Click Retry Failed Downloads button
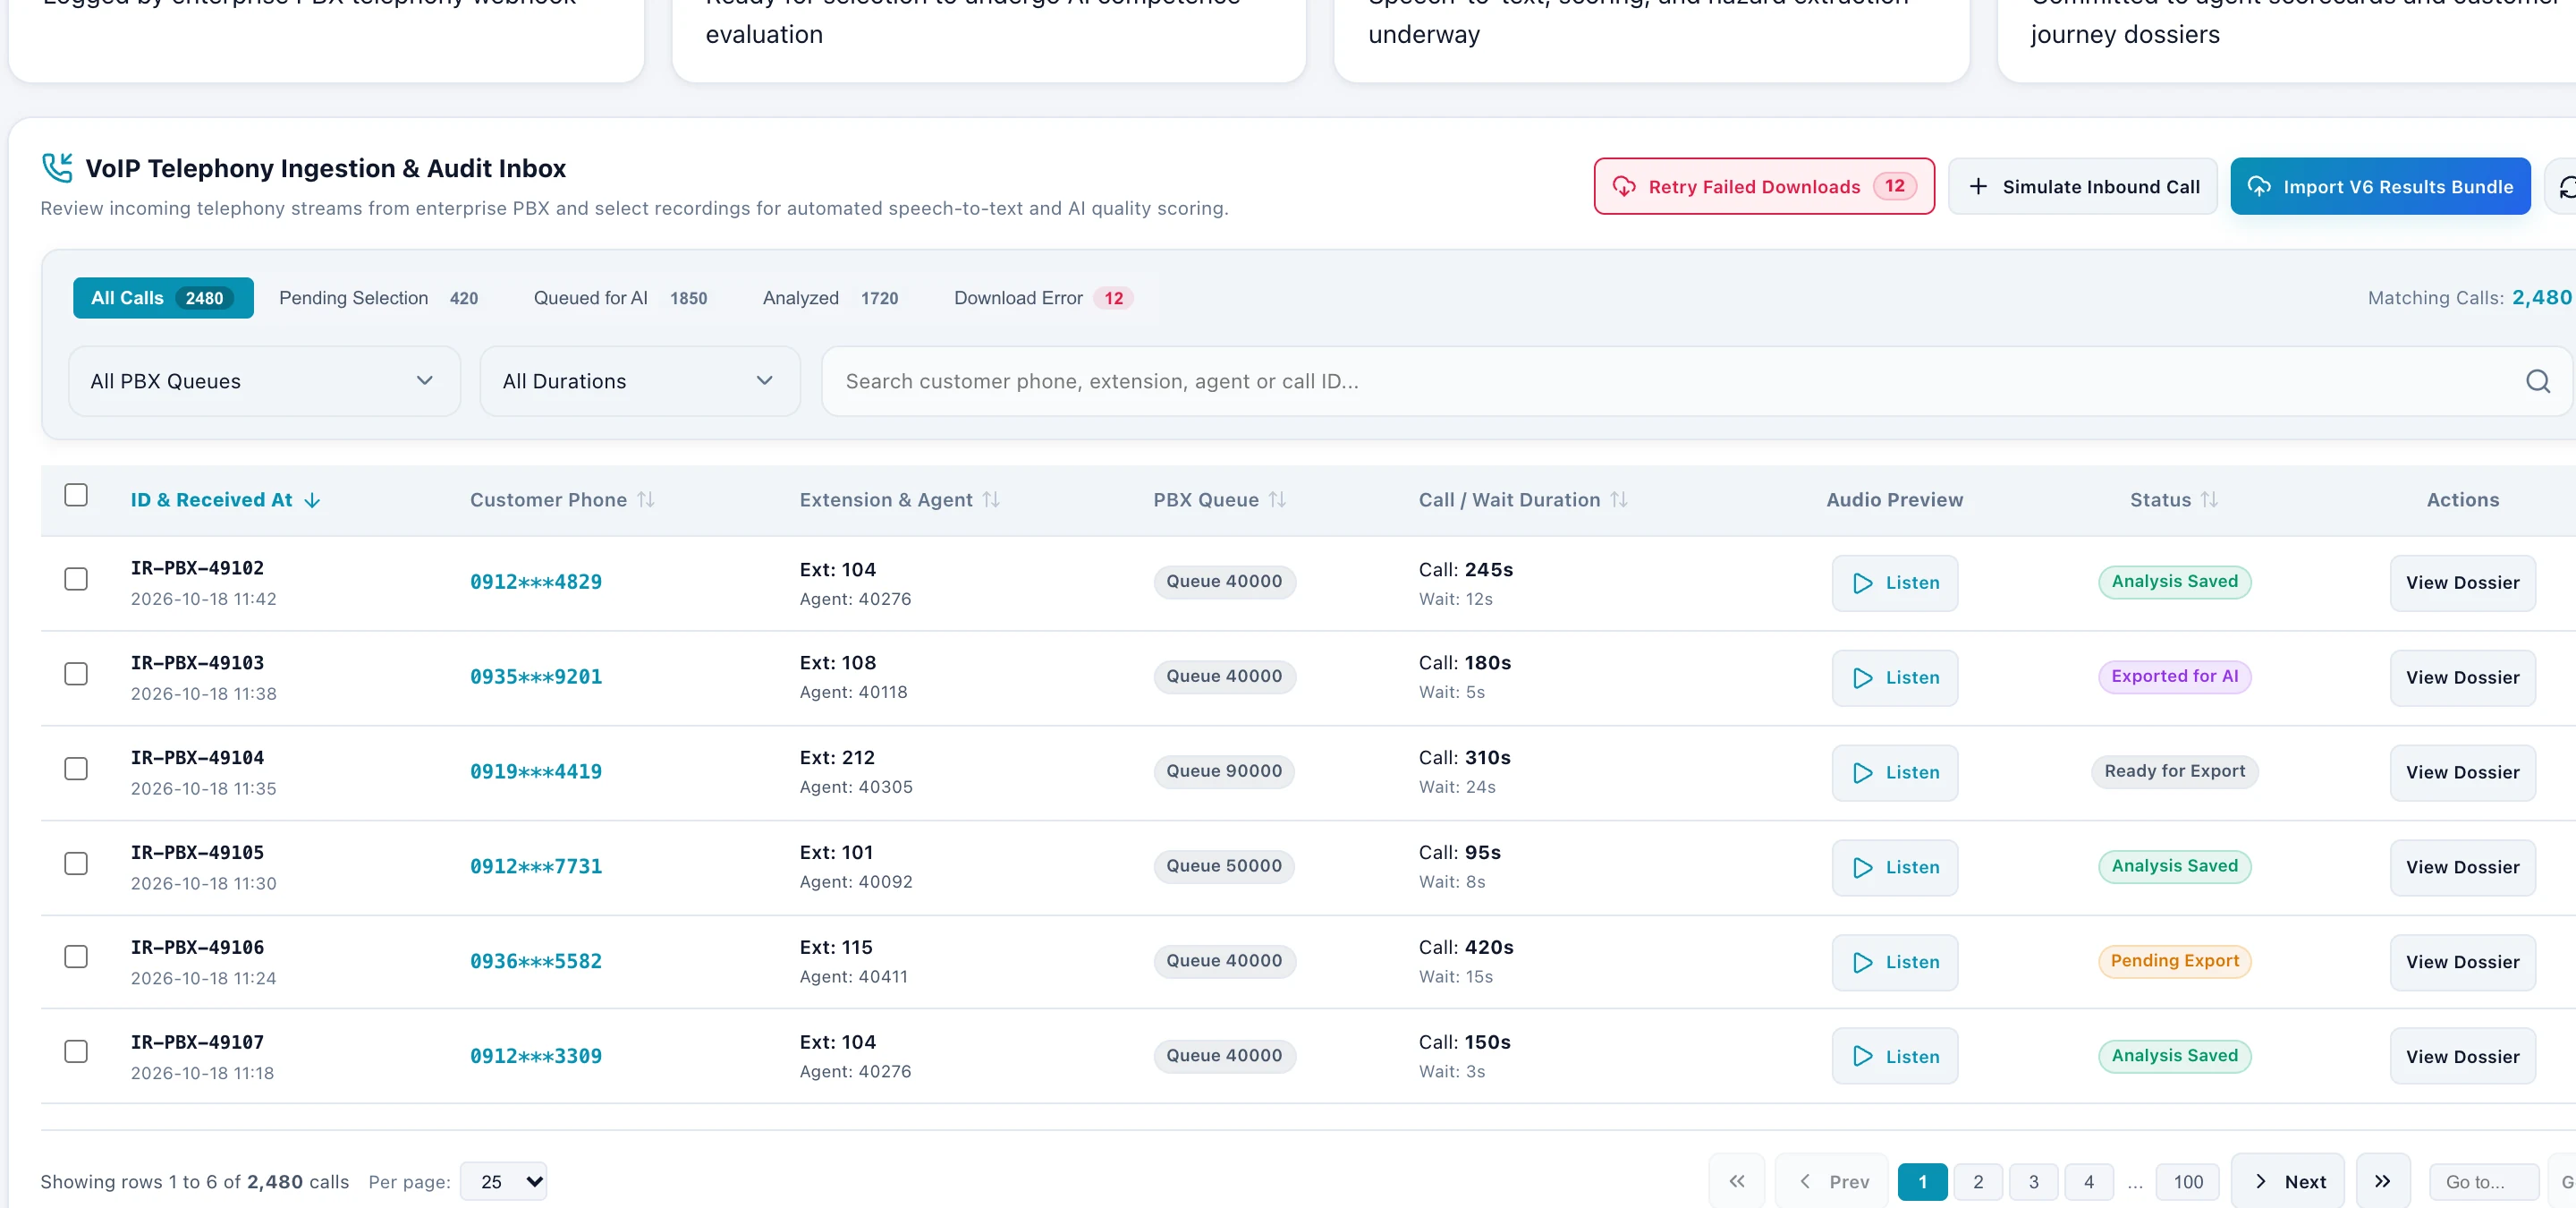Screen dimensions: 2576x1208 pyautogui.click(x=1764, y=187)
